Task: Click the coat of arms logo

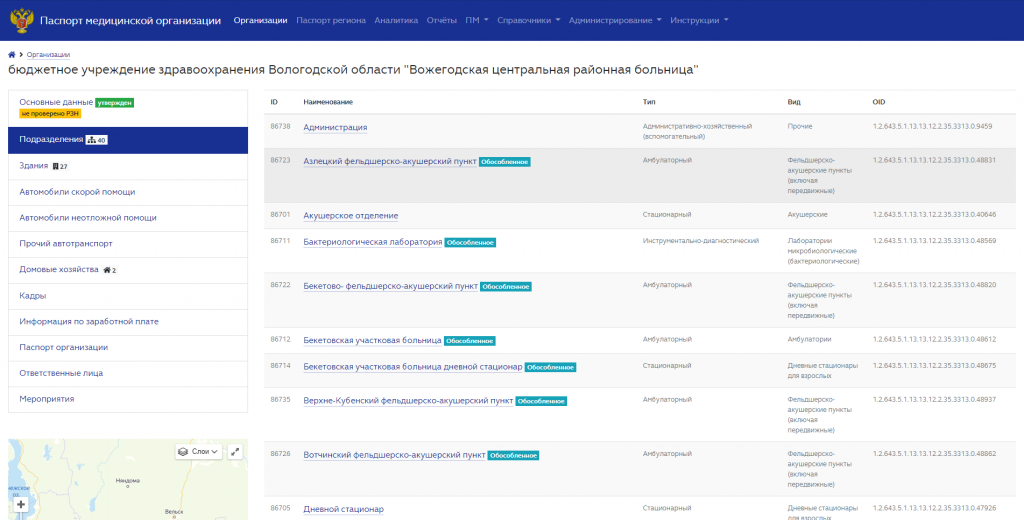Action: [22, 20]
